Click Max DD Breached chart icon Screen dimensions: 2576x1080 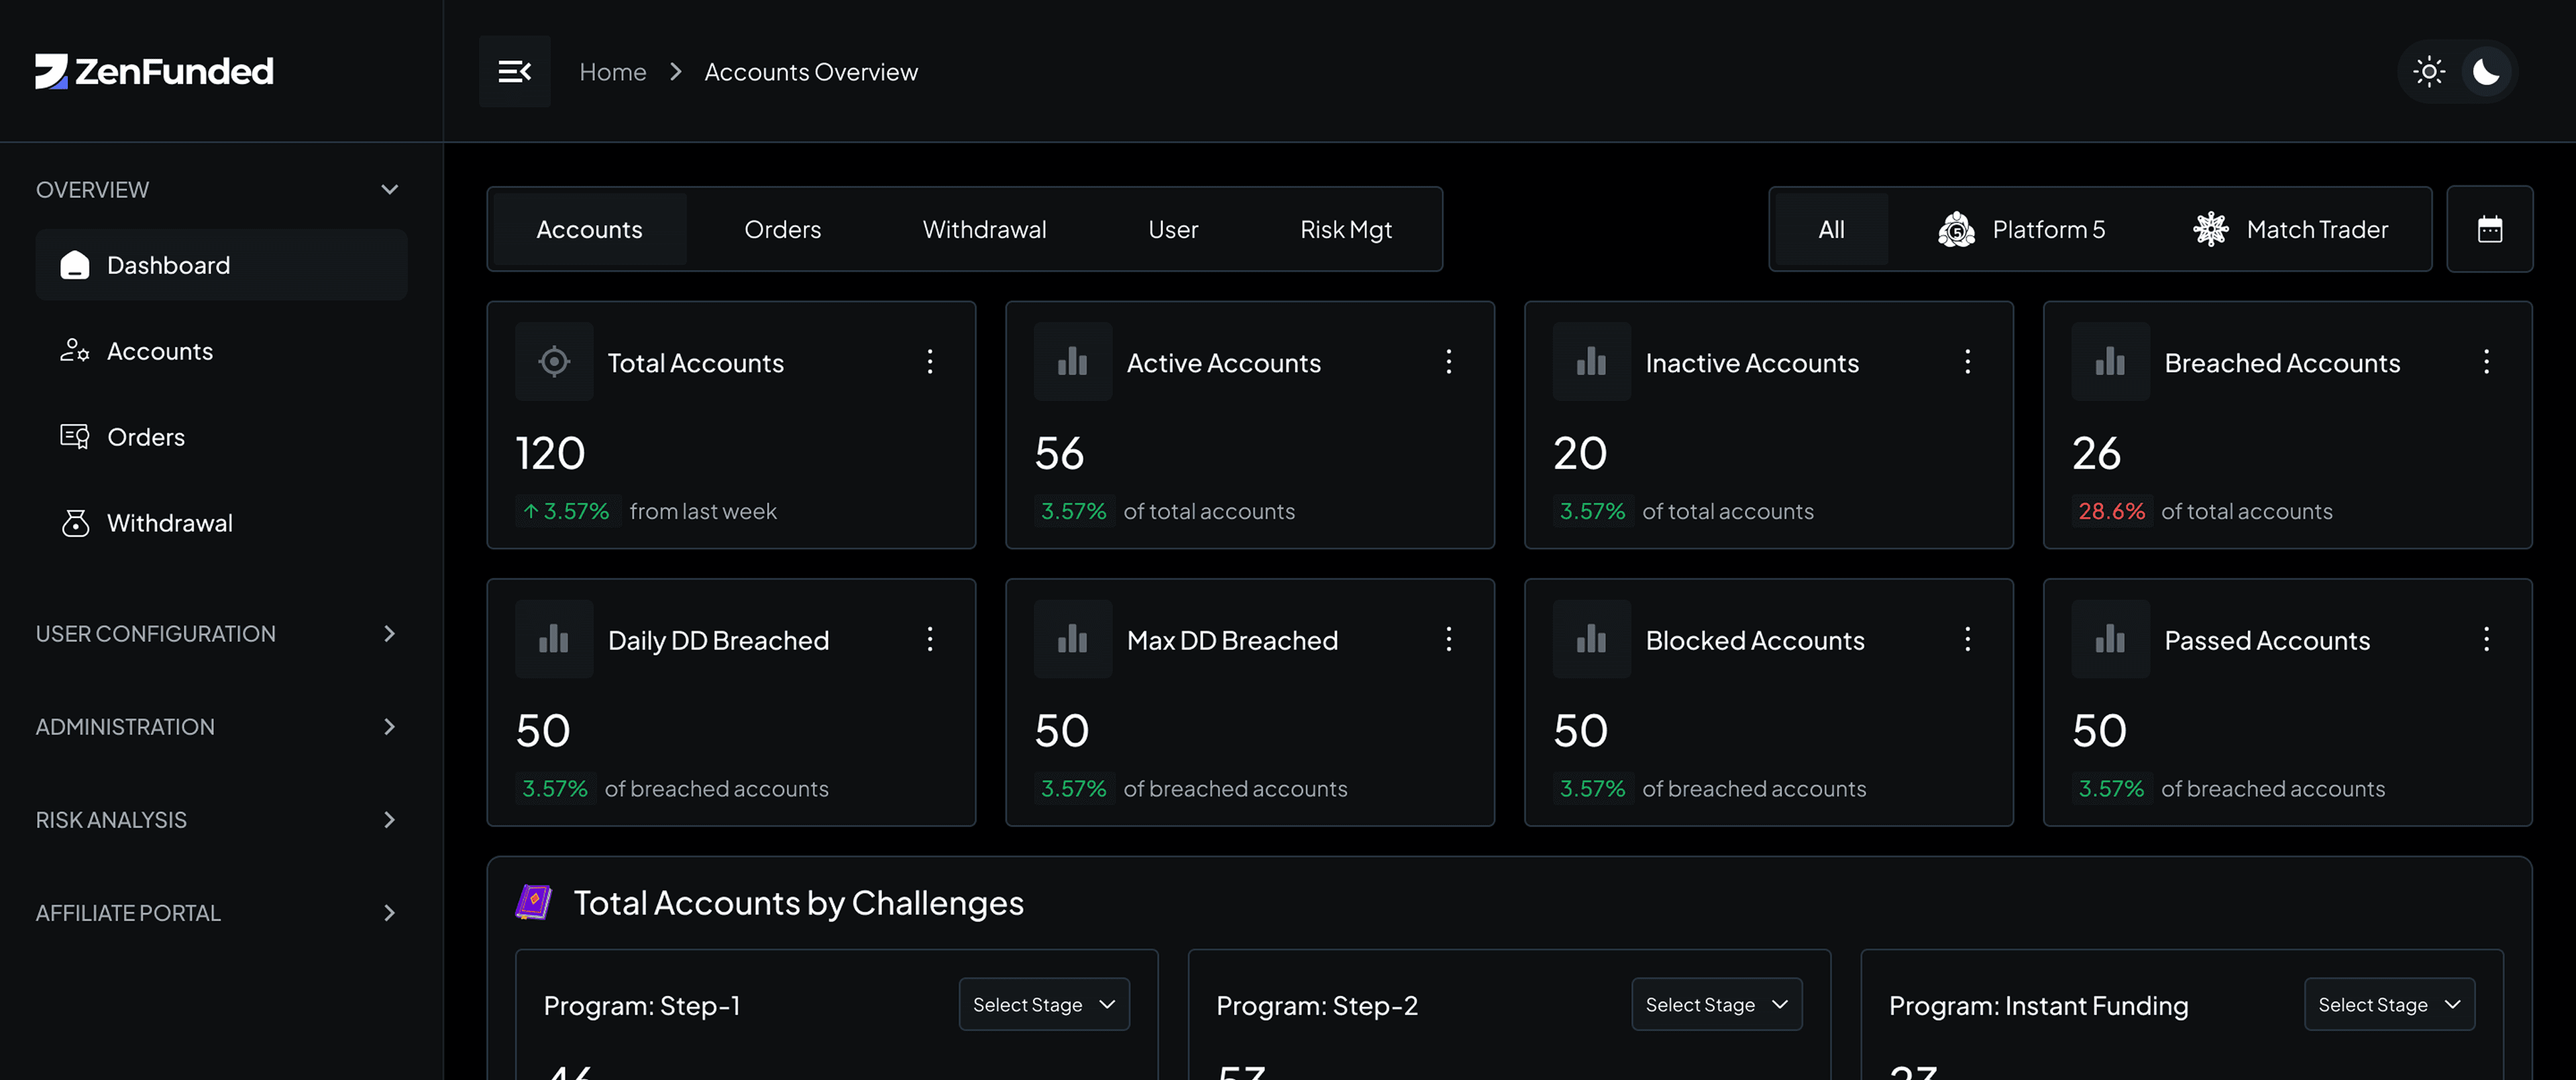[1073, 639]
